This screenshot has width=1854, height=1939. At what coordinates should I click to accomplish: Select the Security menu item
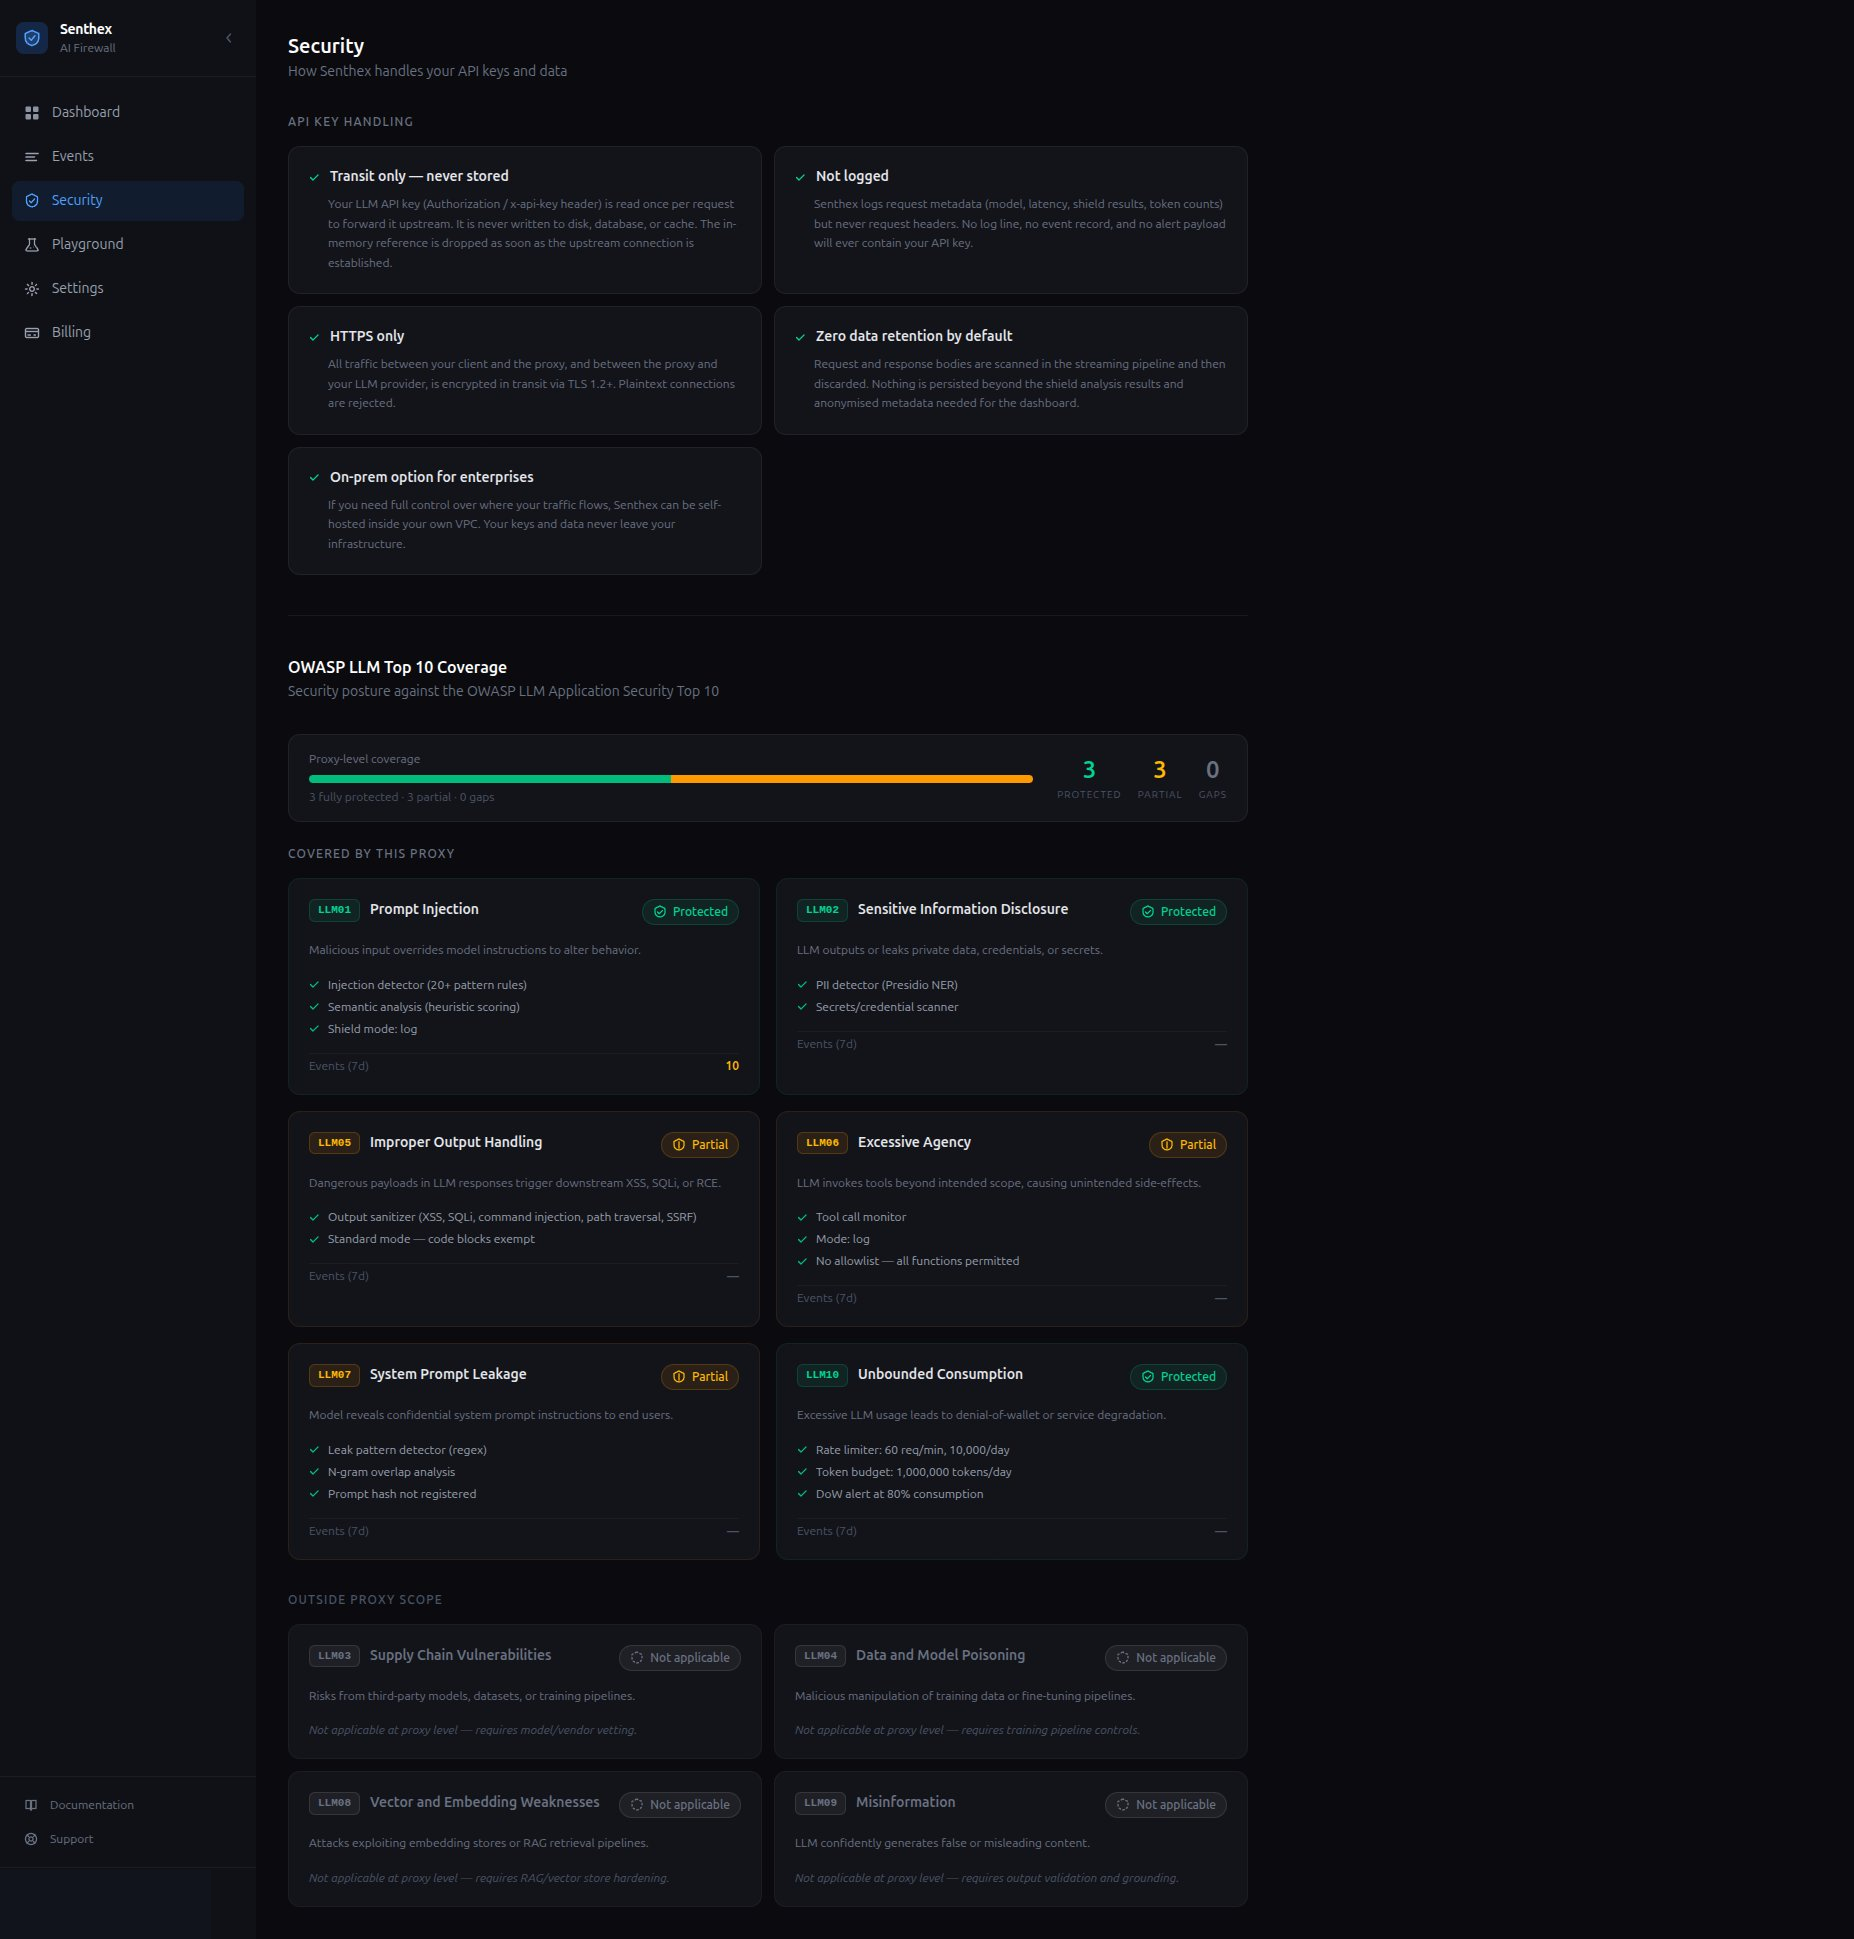pos(128,201)
